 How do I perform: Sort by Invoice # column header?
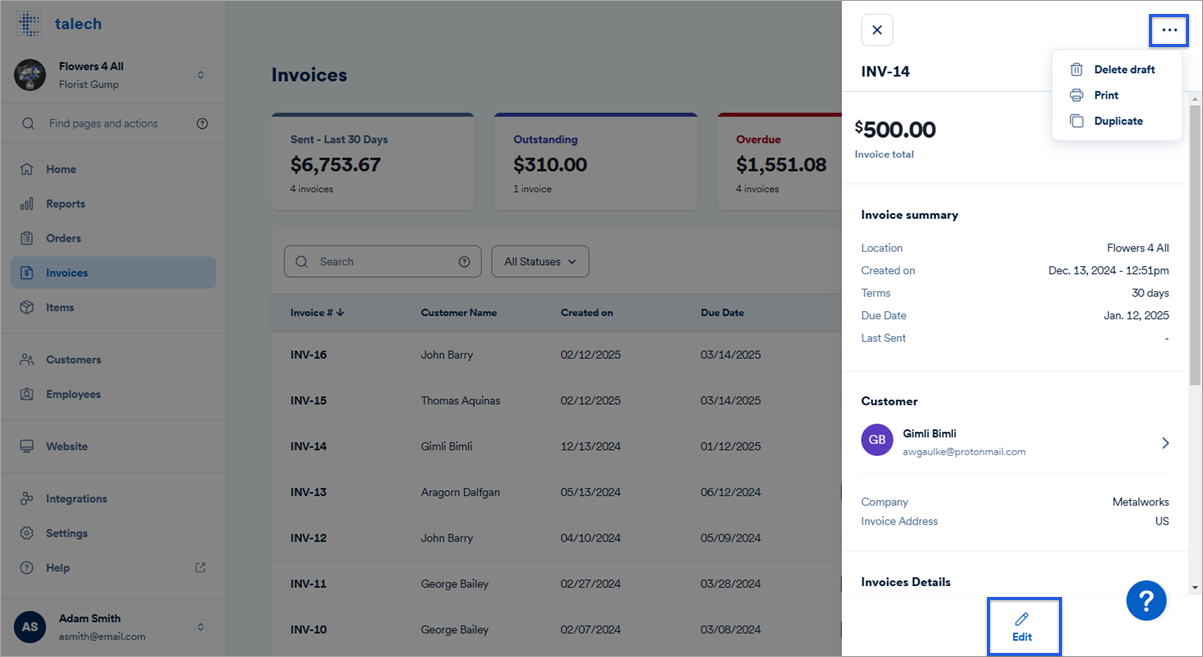point(317,313)
